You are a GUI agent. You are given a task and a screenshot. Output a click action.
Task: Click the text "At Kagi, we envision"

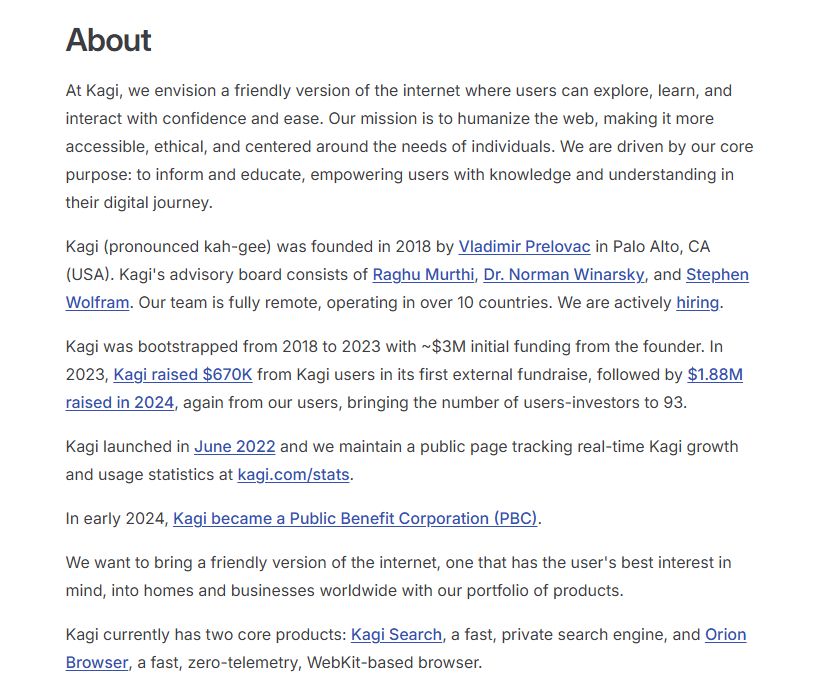click(x=141, y=90)
